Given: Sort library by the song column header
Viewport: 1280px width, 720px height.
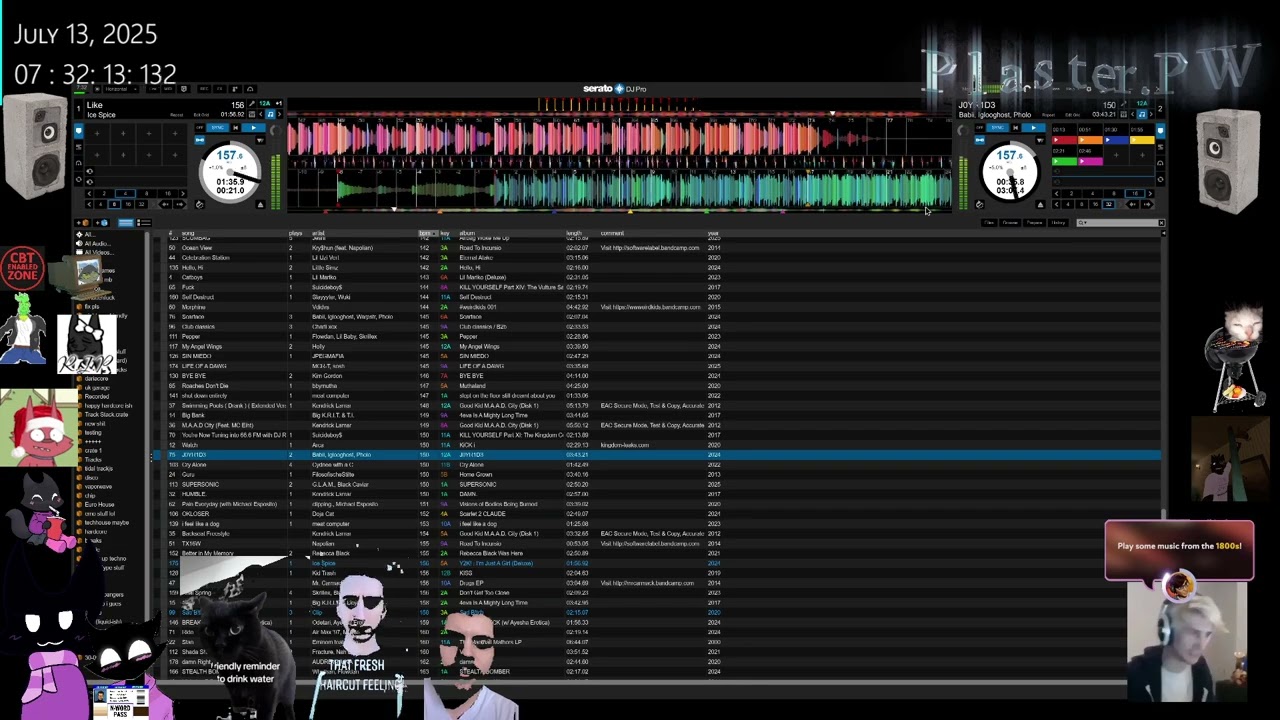Looking at the screenshot, I should pyautogui.click(x=188, y=233).
